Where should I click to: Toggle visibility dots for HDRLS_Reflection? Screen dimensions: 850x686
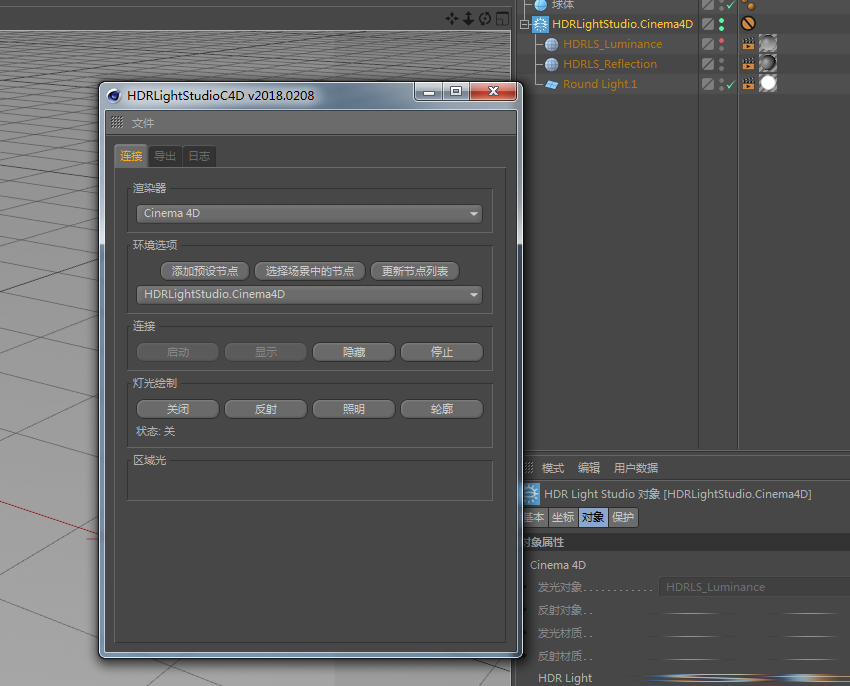click(x=722, y=65)
